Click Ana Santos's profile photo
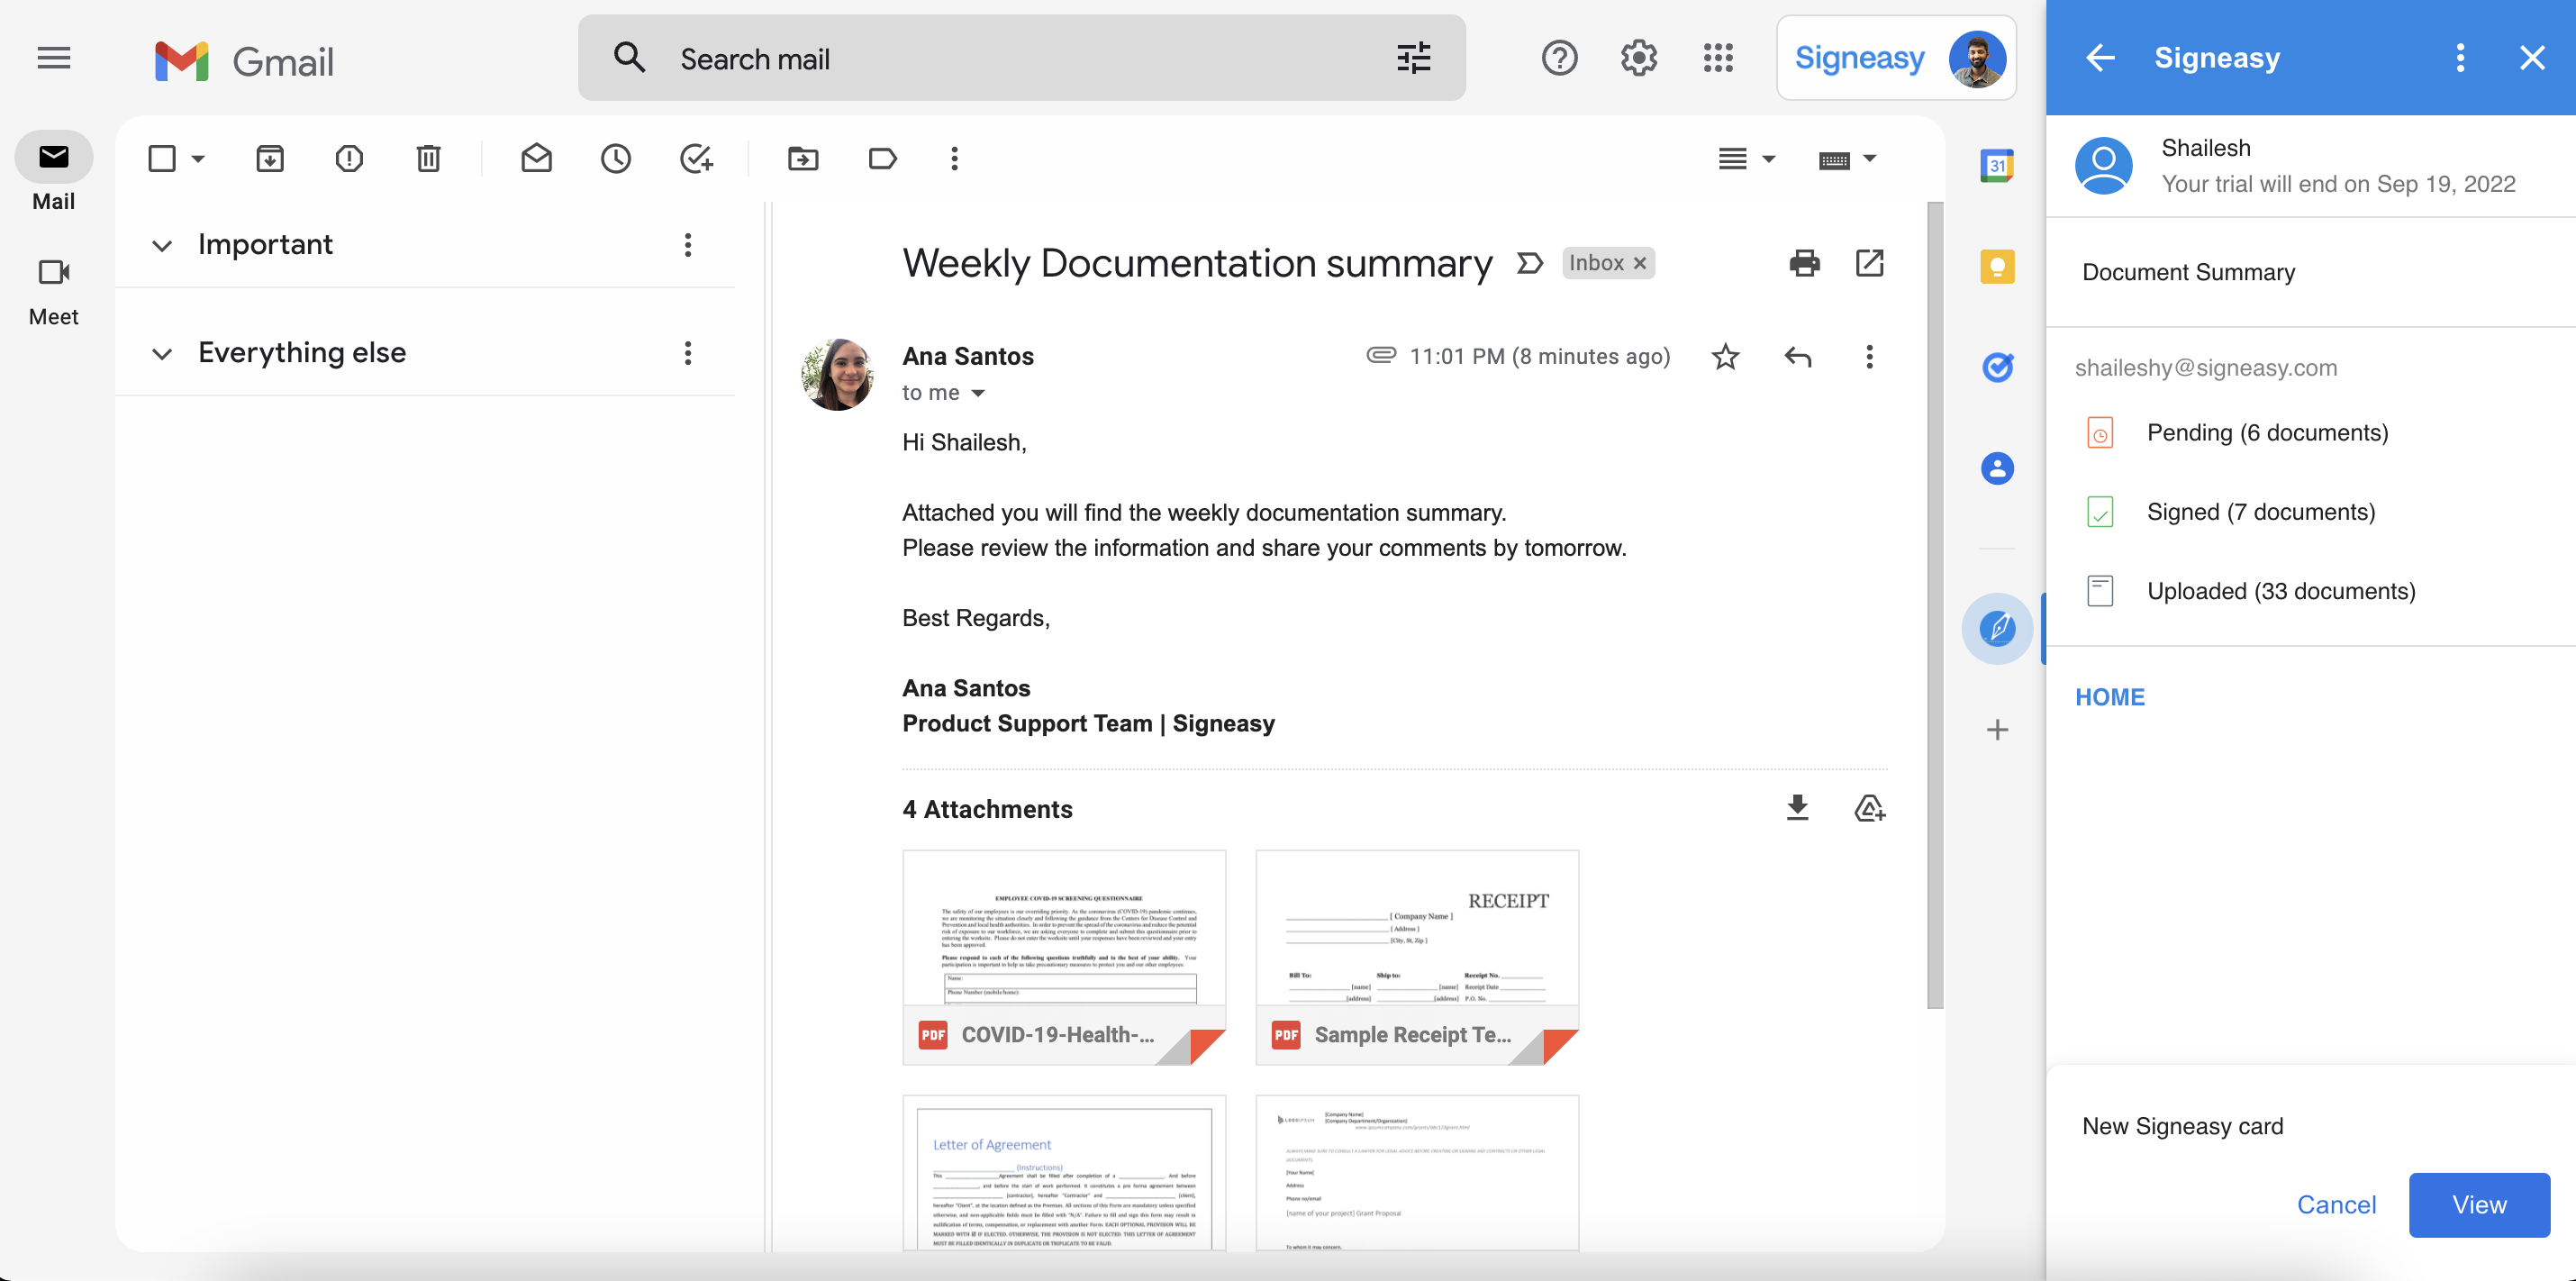2576x1281 pixels. (838, 374)
